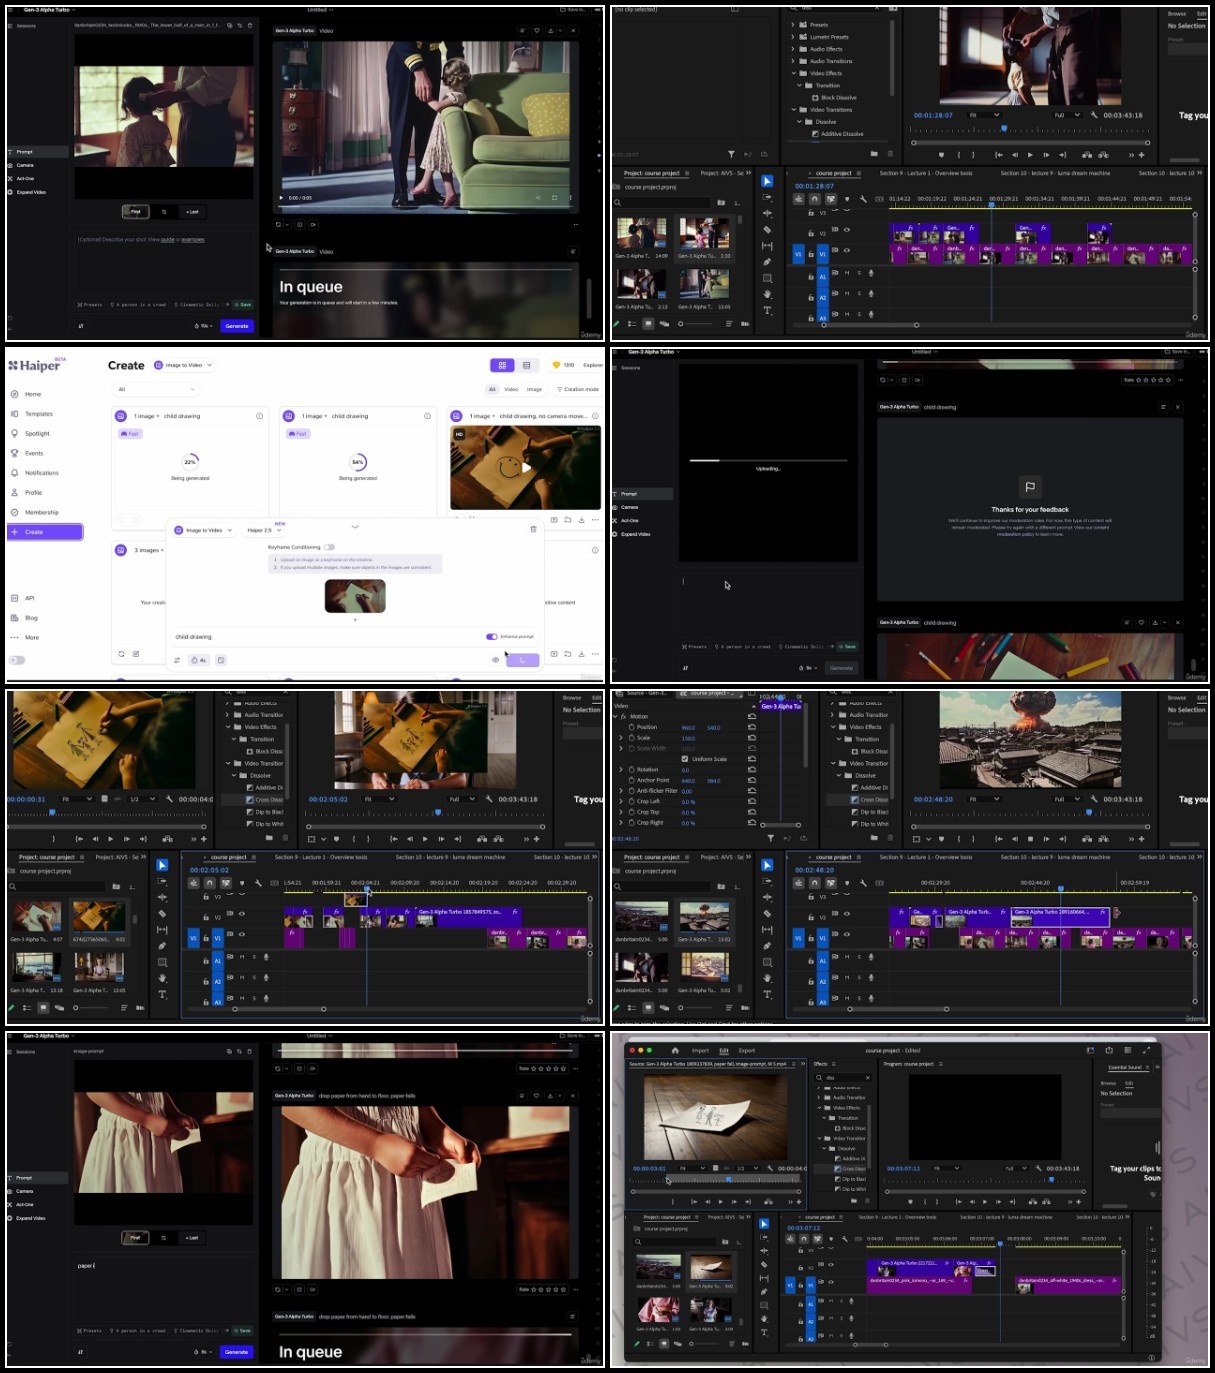Open the Export tab in the Mac Premiere window
This screenshot has height=1373, width=1215.
click(747, 1050)
